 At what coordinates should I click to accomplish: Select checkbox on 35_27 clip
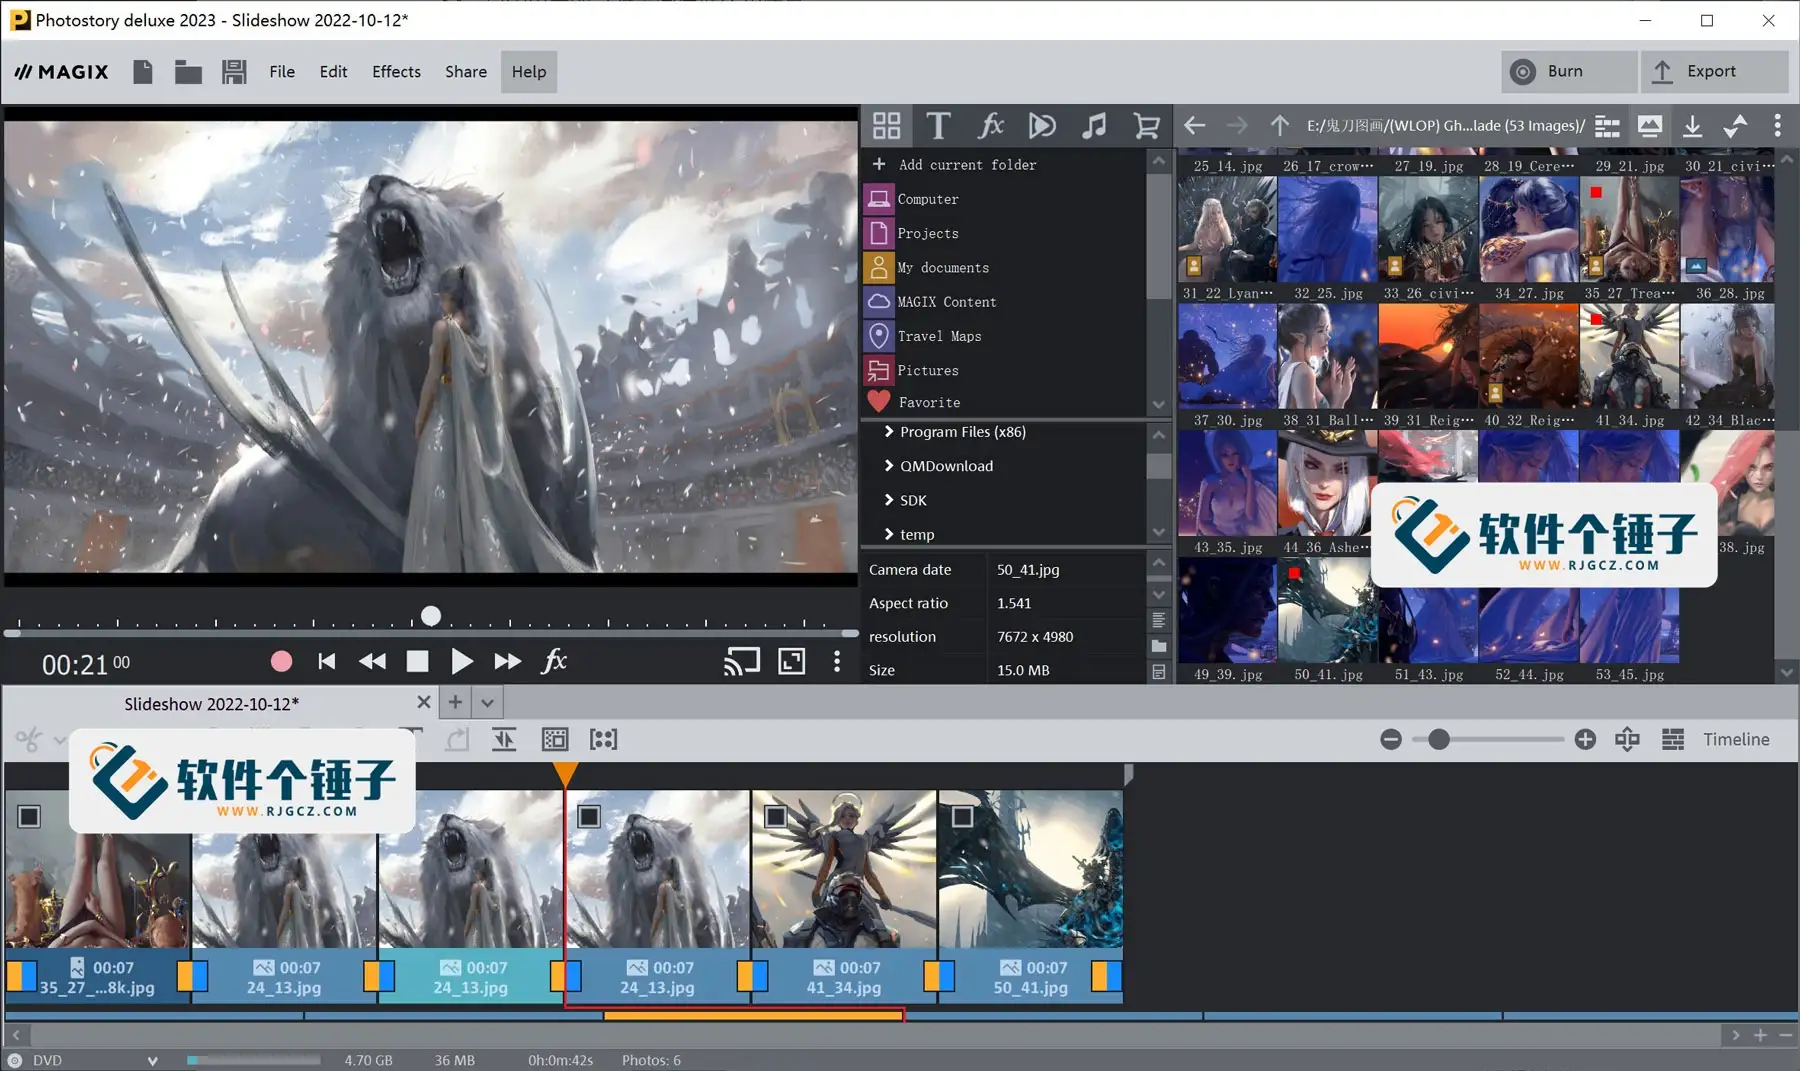pyautogui.click(x=29, y=817)
